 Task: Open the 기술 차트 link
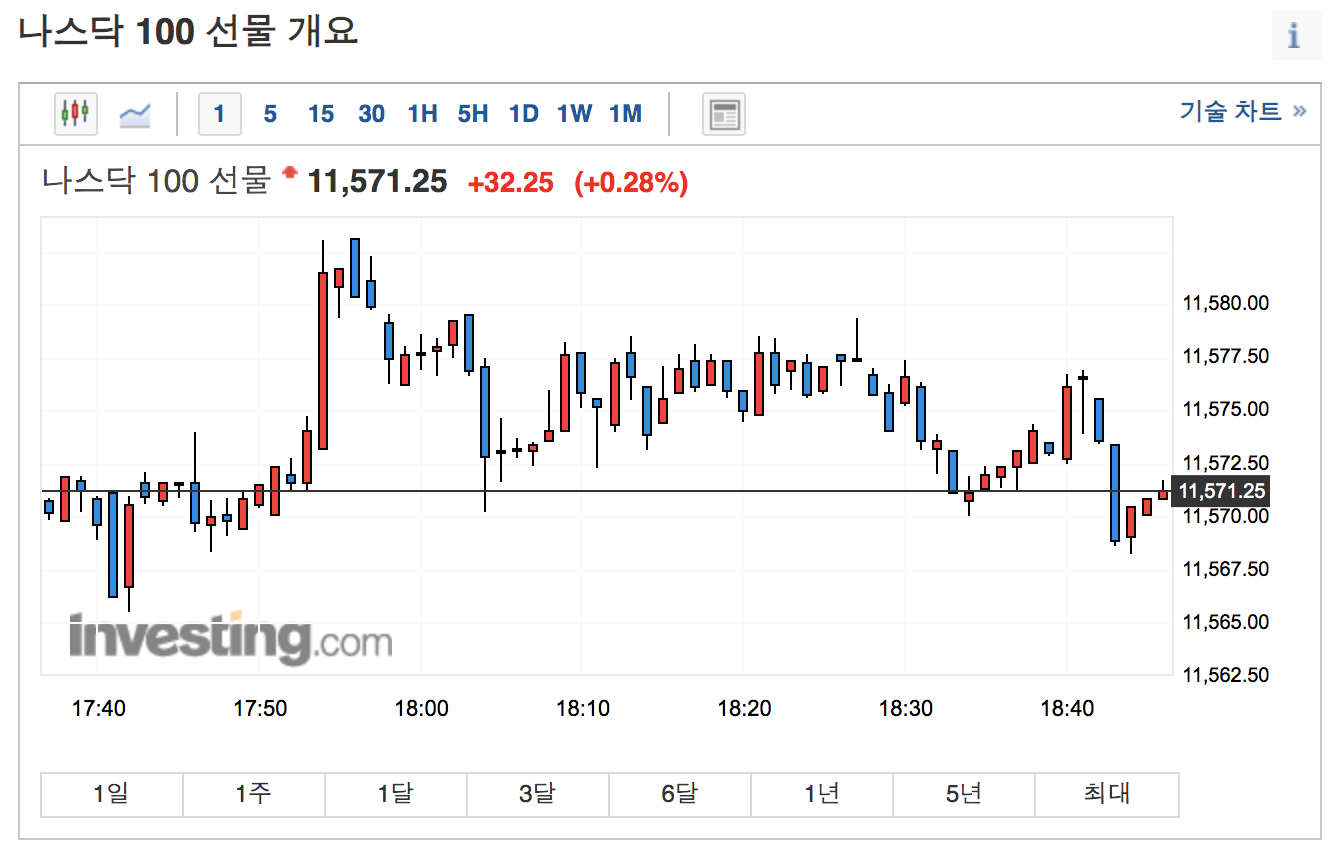point(1243,111)
